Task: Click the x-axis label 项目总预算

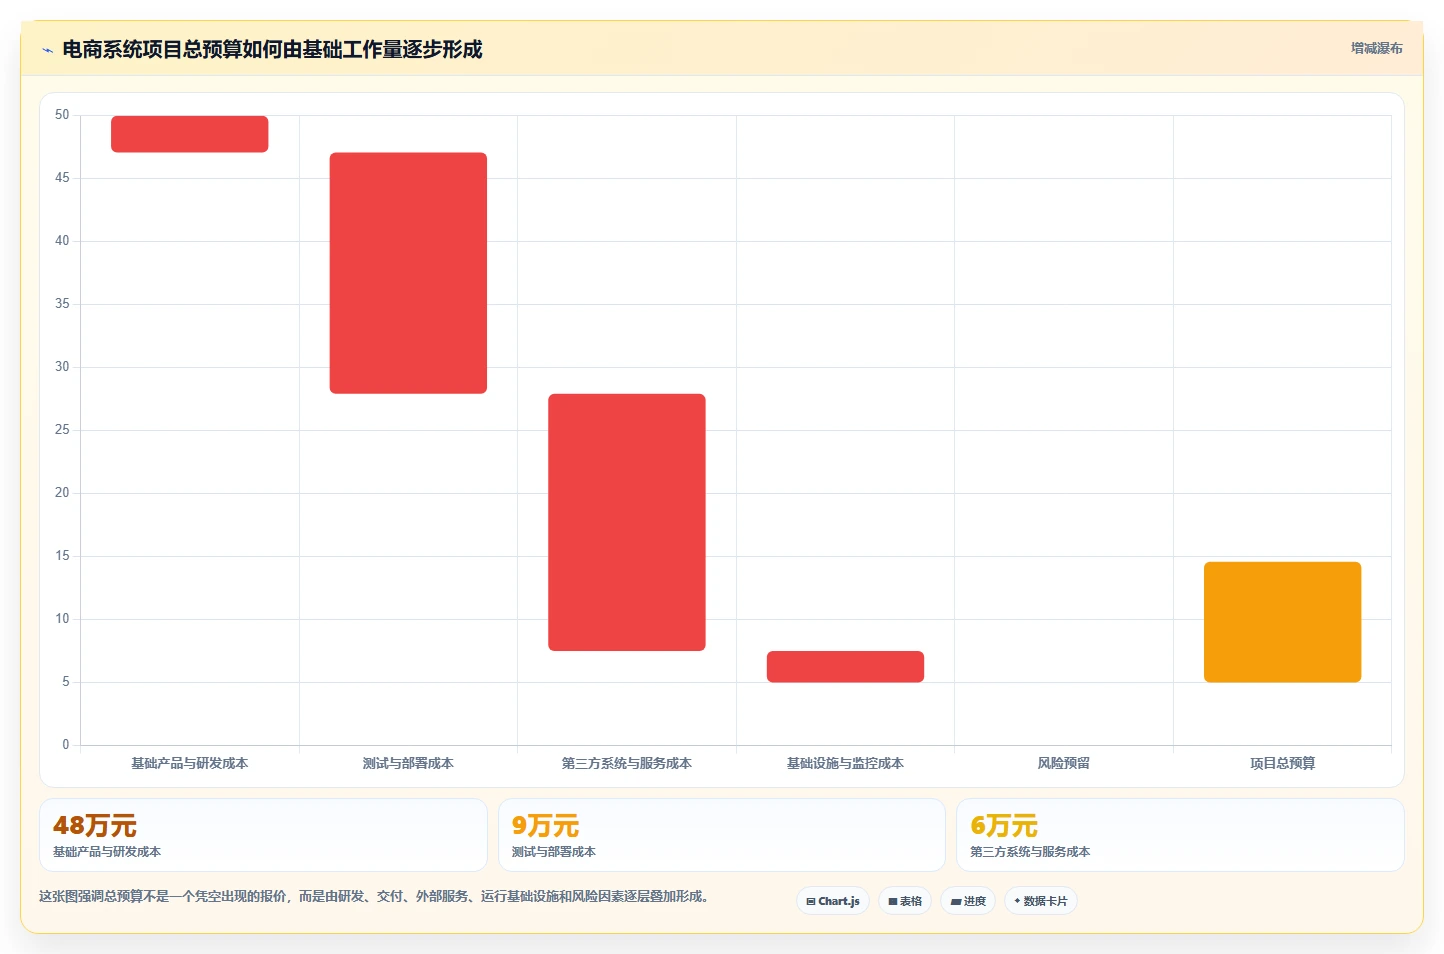Action: click(x=1282, y=763)
